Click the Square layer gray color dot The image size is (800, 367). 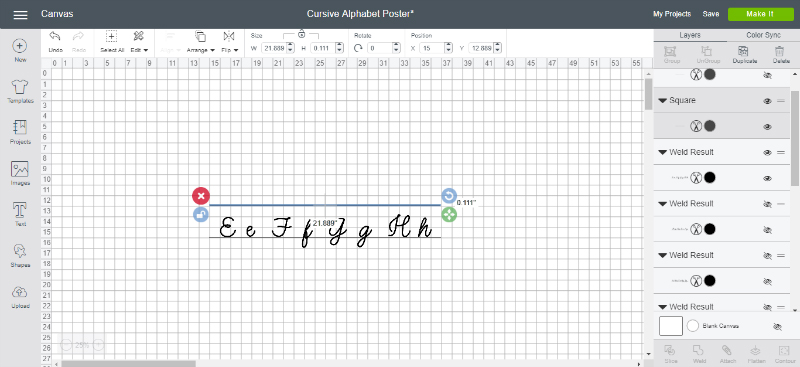coord(709,126)
